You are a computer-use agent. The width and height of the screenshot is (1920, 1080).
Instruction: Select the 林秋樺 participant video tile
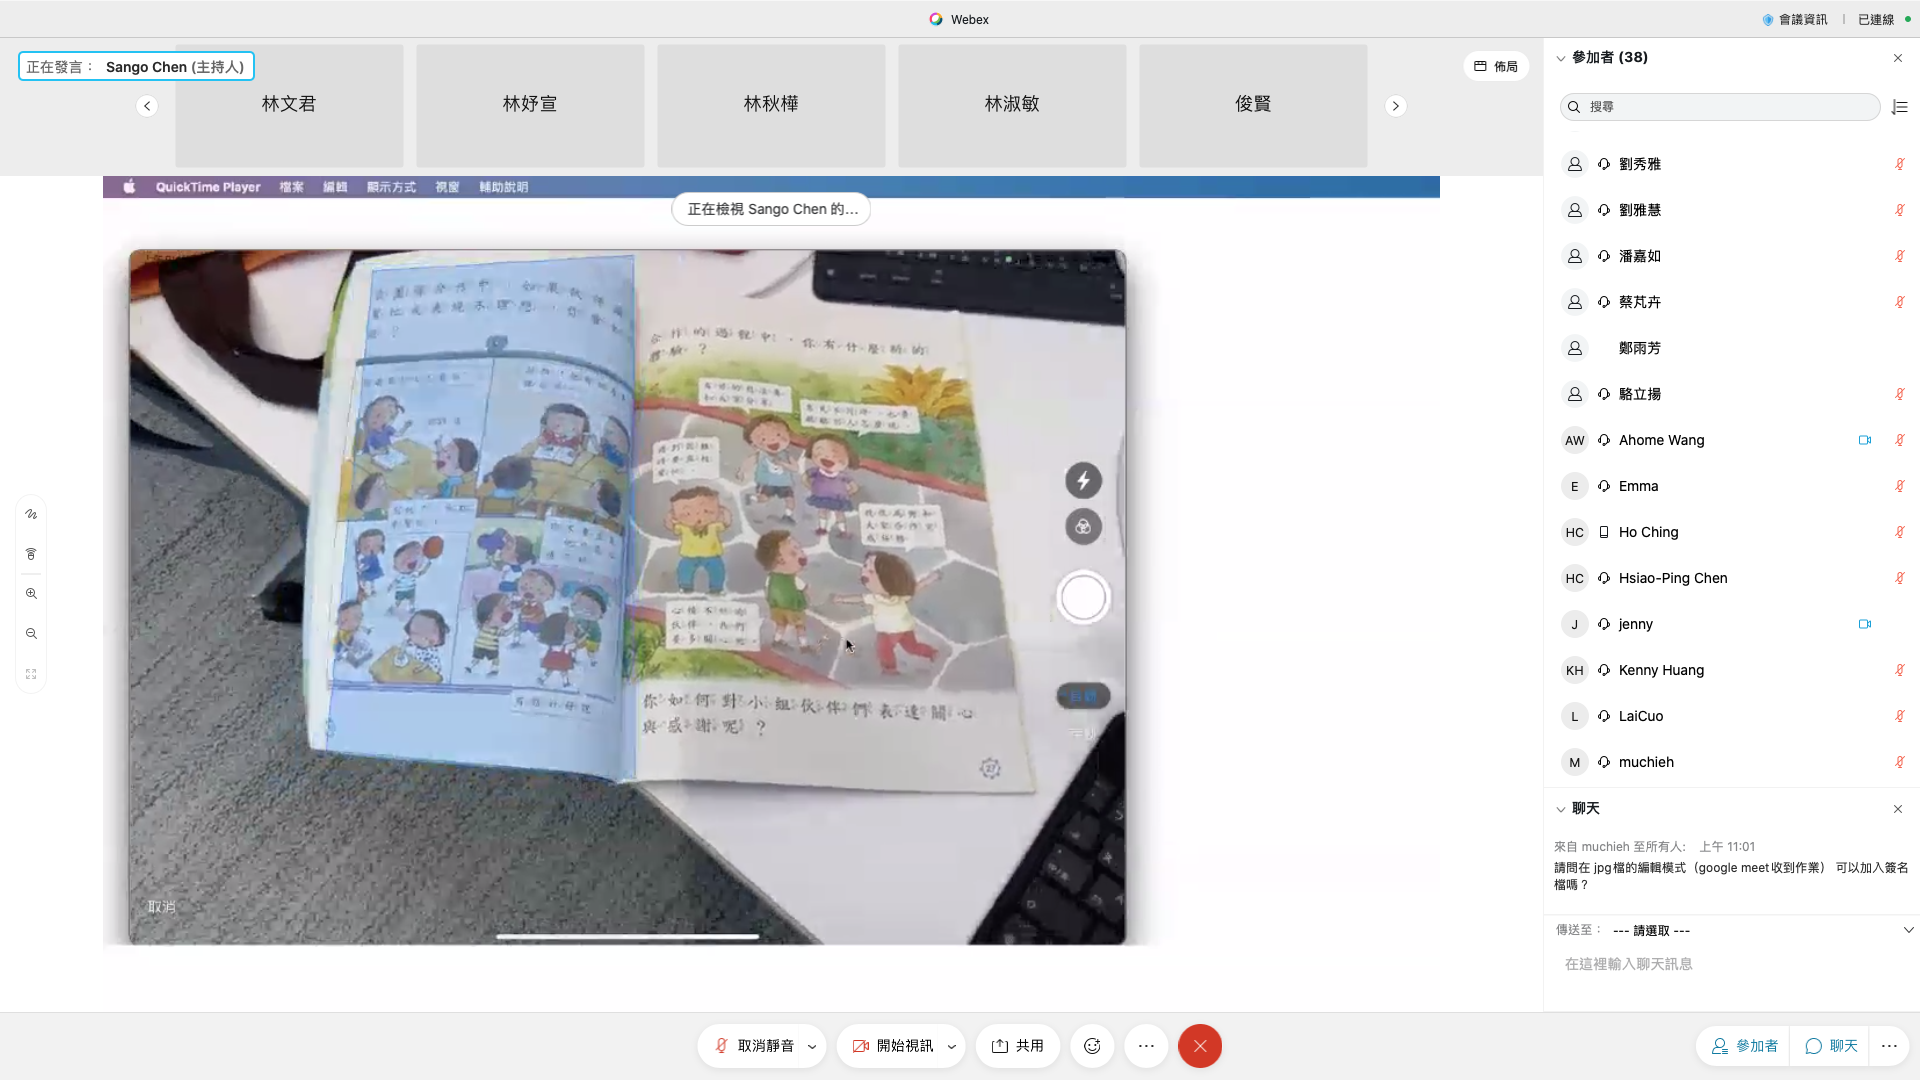click(771, 105)
